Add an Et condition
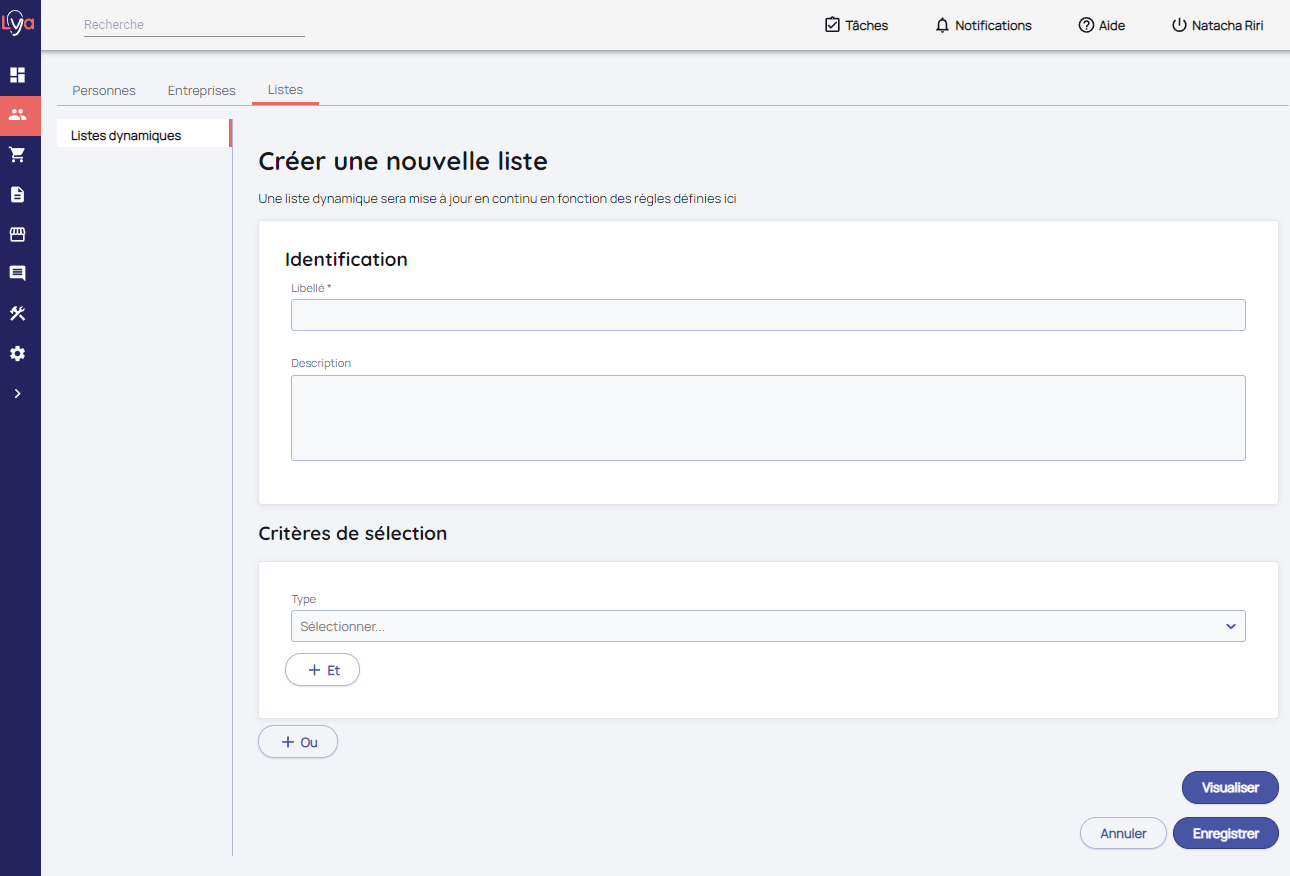This screenshot has height=876, width=1290. tap(322, 670)
